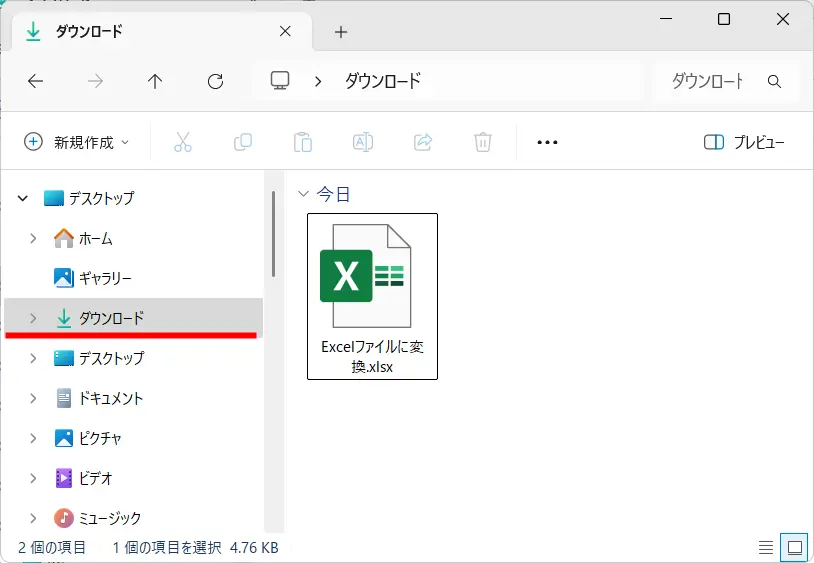
Task: Open the three-dots more options menu
Action: pos(547,142)
